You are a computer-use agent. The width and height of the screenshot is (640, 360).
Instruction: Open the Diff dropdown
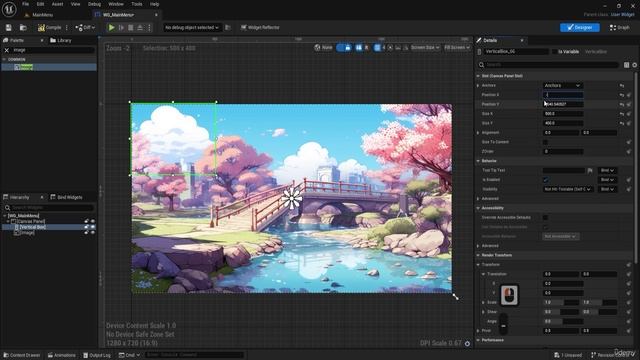pyautogui.click(x=85, y=27)
